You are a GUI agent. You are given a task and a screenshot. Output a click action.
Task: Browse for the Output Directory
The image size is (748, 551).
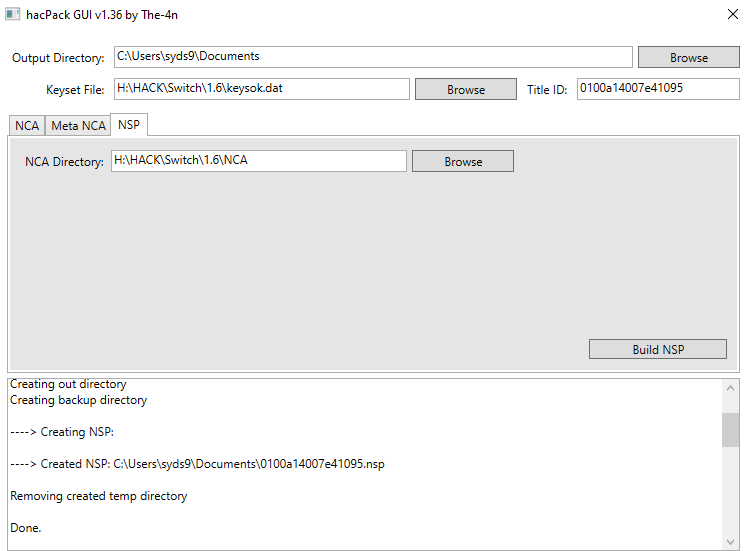coord(688,57)
